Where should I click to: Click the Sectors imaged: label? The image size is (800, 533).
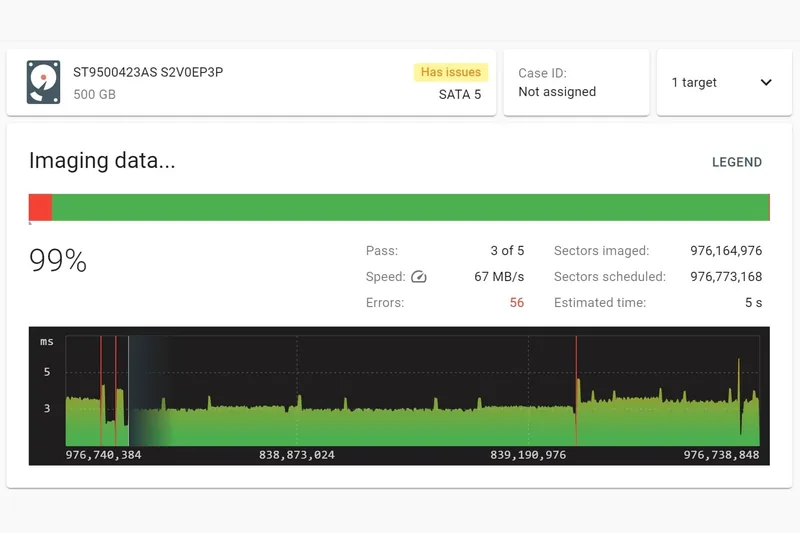[602, 250]
